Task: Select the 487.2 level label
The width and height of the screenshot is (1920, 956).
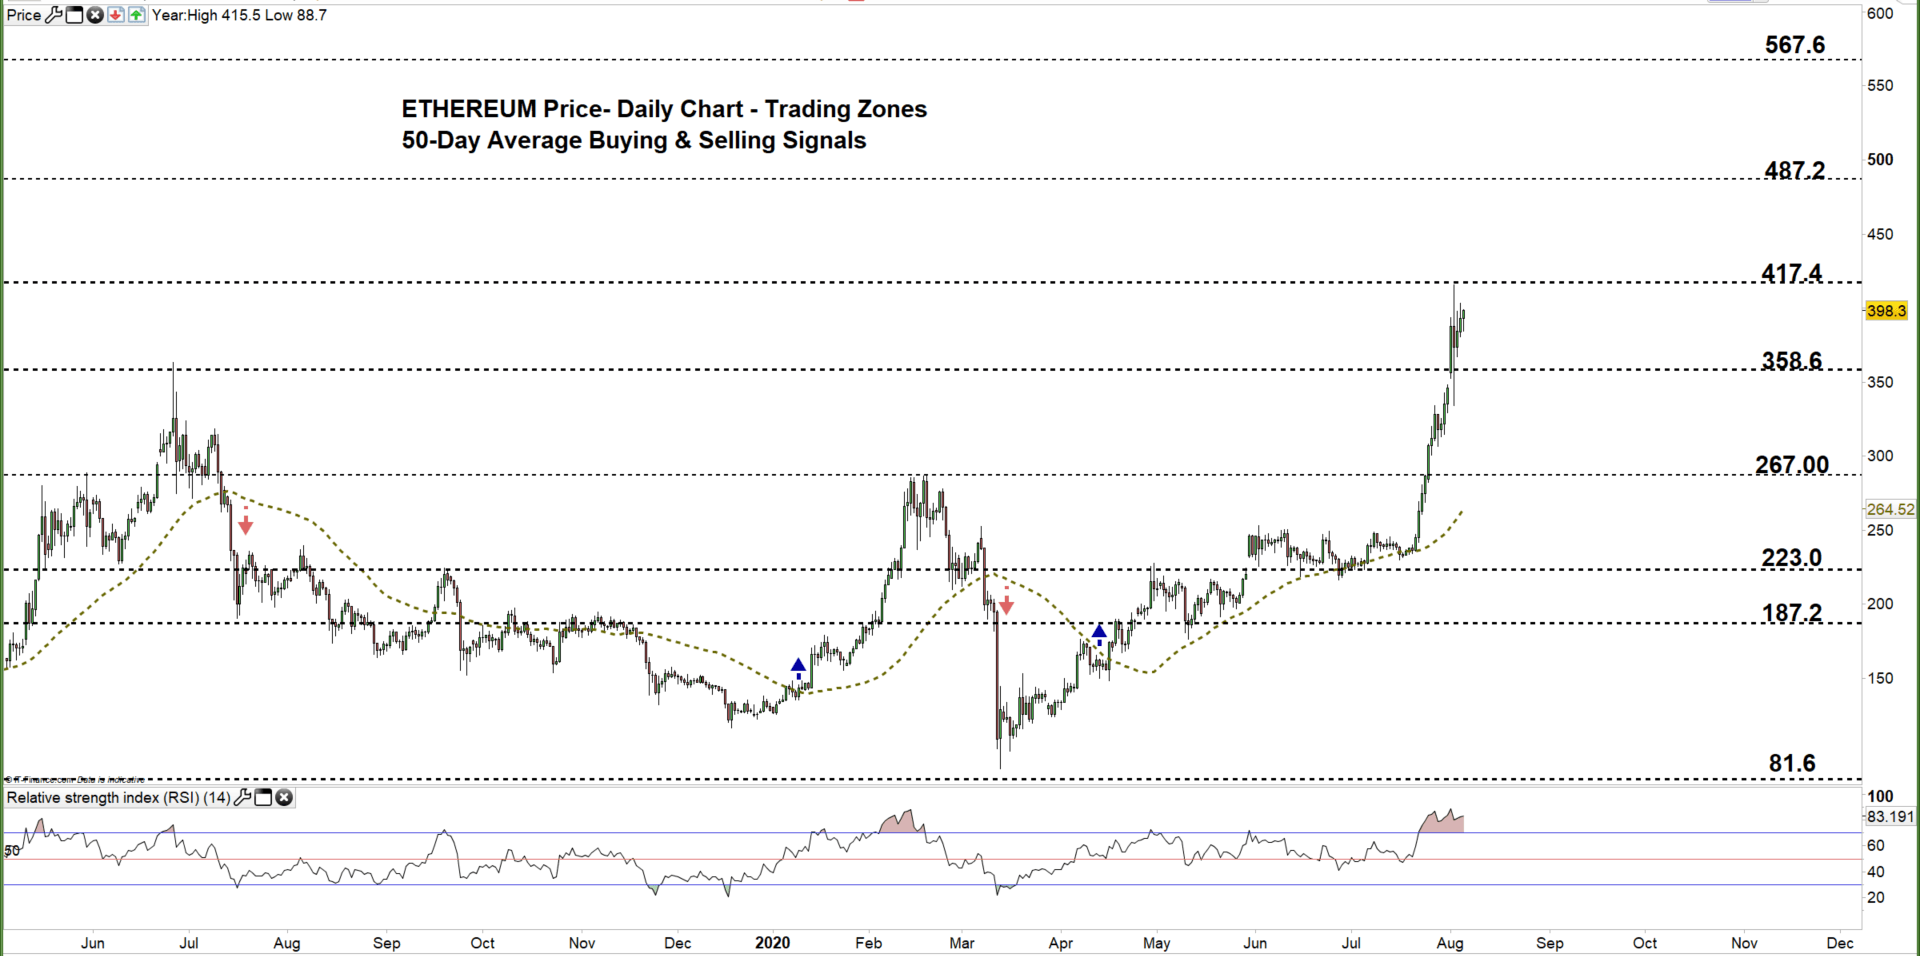Action: pos(1795,170)
